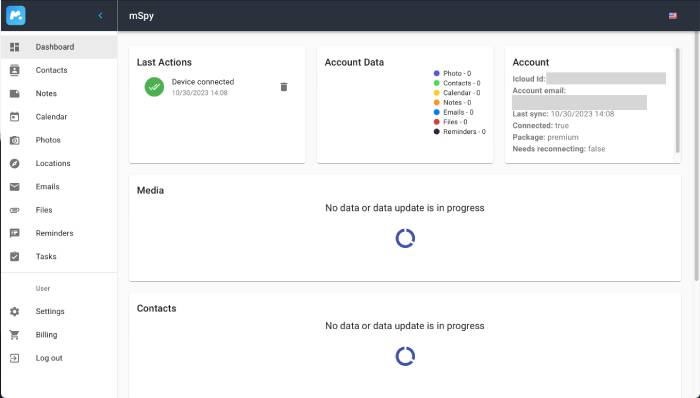Image resolution: width=700 pixels, height=398 pixels.
Task: Click "Needs reconnecting: false" text
Action: (558, 149)
